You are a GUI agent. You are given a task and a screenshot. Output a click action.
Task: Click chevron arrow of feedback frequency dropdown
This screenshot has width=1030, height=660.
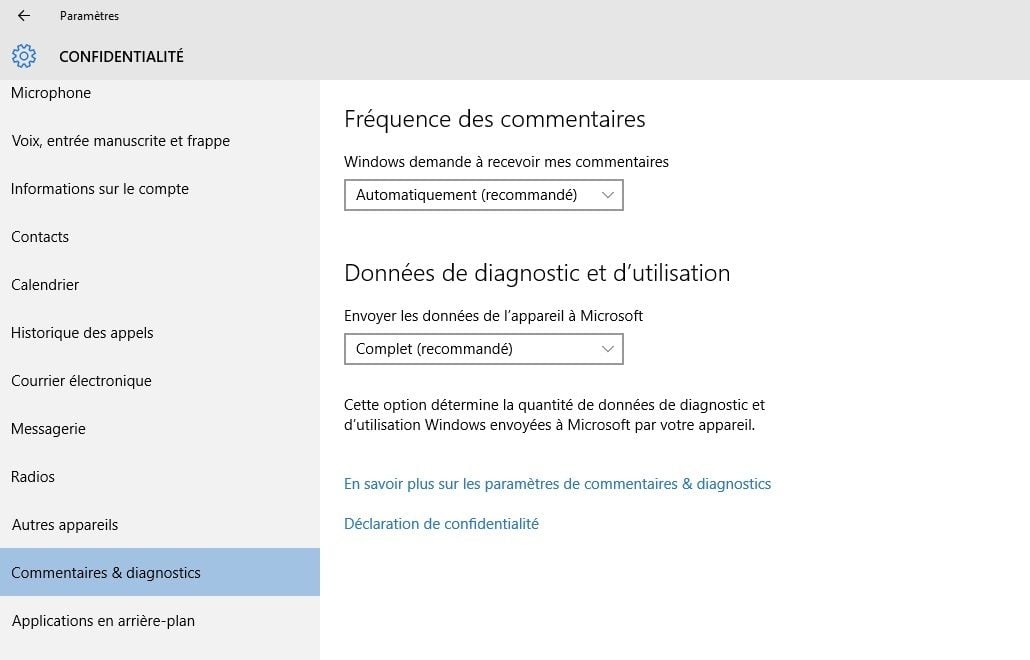(x=608, y=195)
